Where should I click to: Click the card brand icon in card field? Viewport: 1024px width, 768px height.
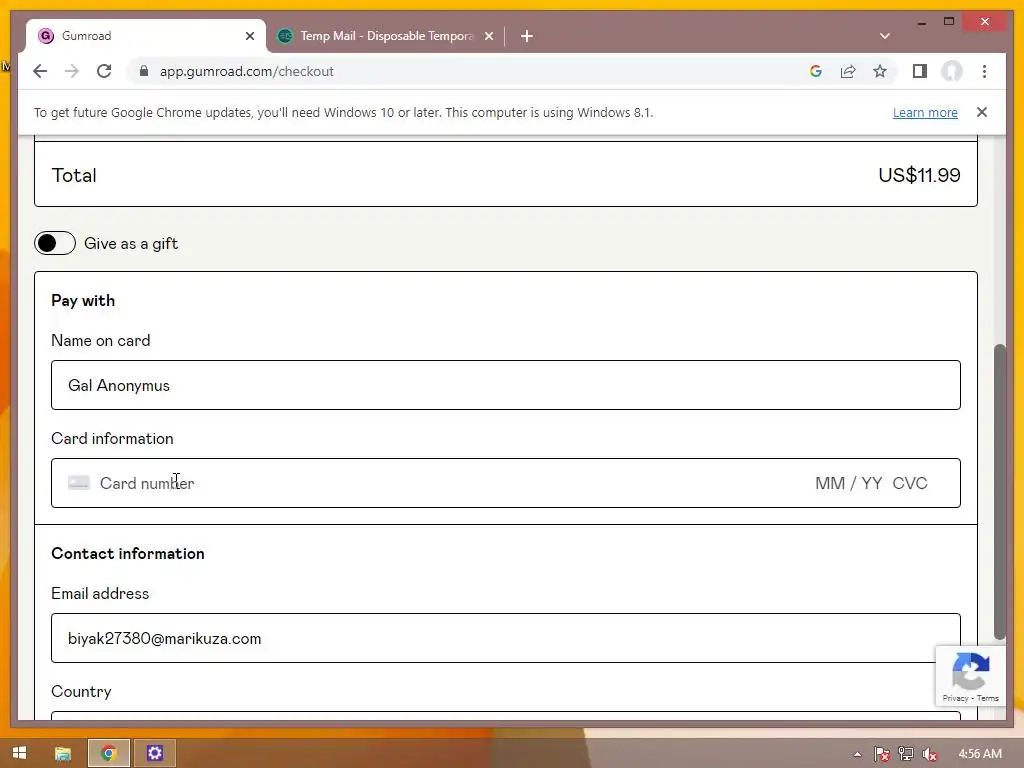78,483
